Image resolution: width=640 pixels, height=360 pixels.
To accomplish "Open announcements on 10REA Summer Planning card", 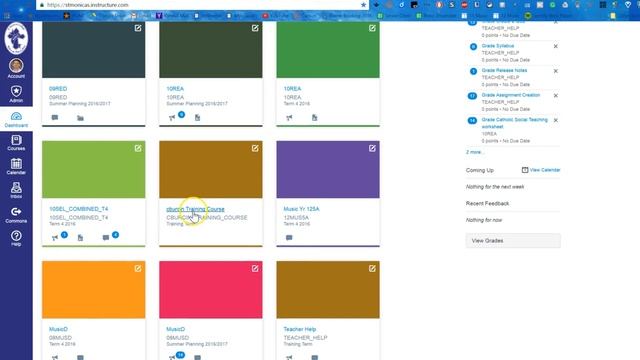I will [x=172, y=118].
